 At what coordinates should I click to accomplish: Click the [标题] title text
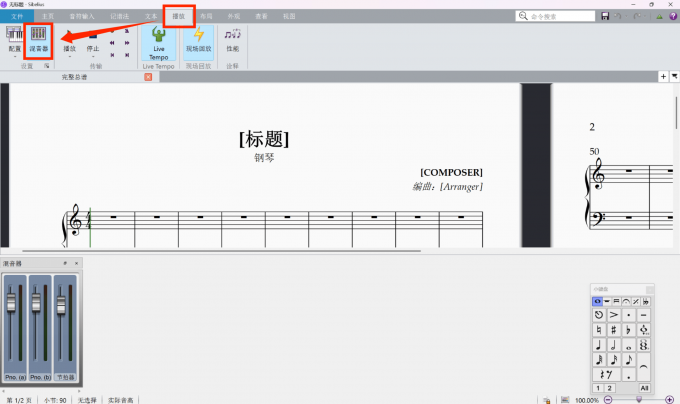(264, 139)
